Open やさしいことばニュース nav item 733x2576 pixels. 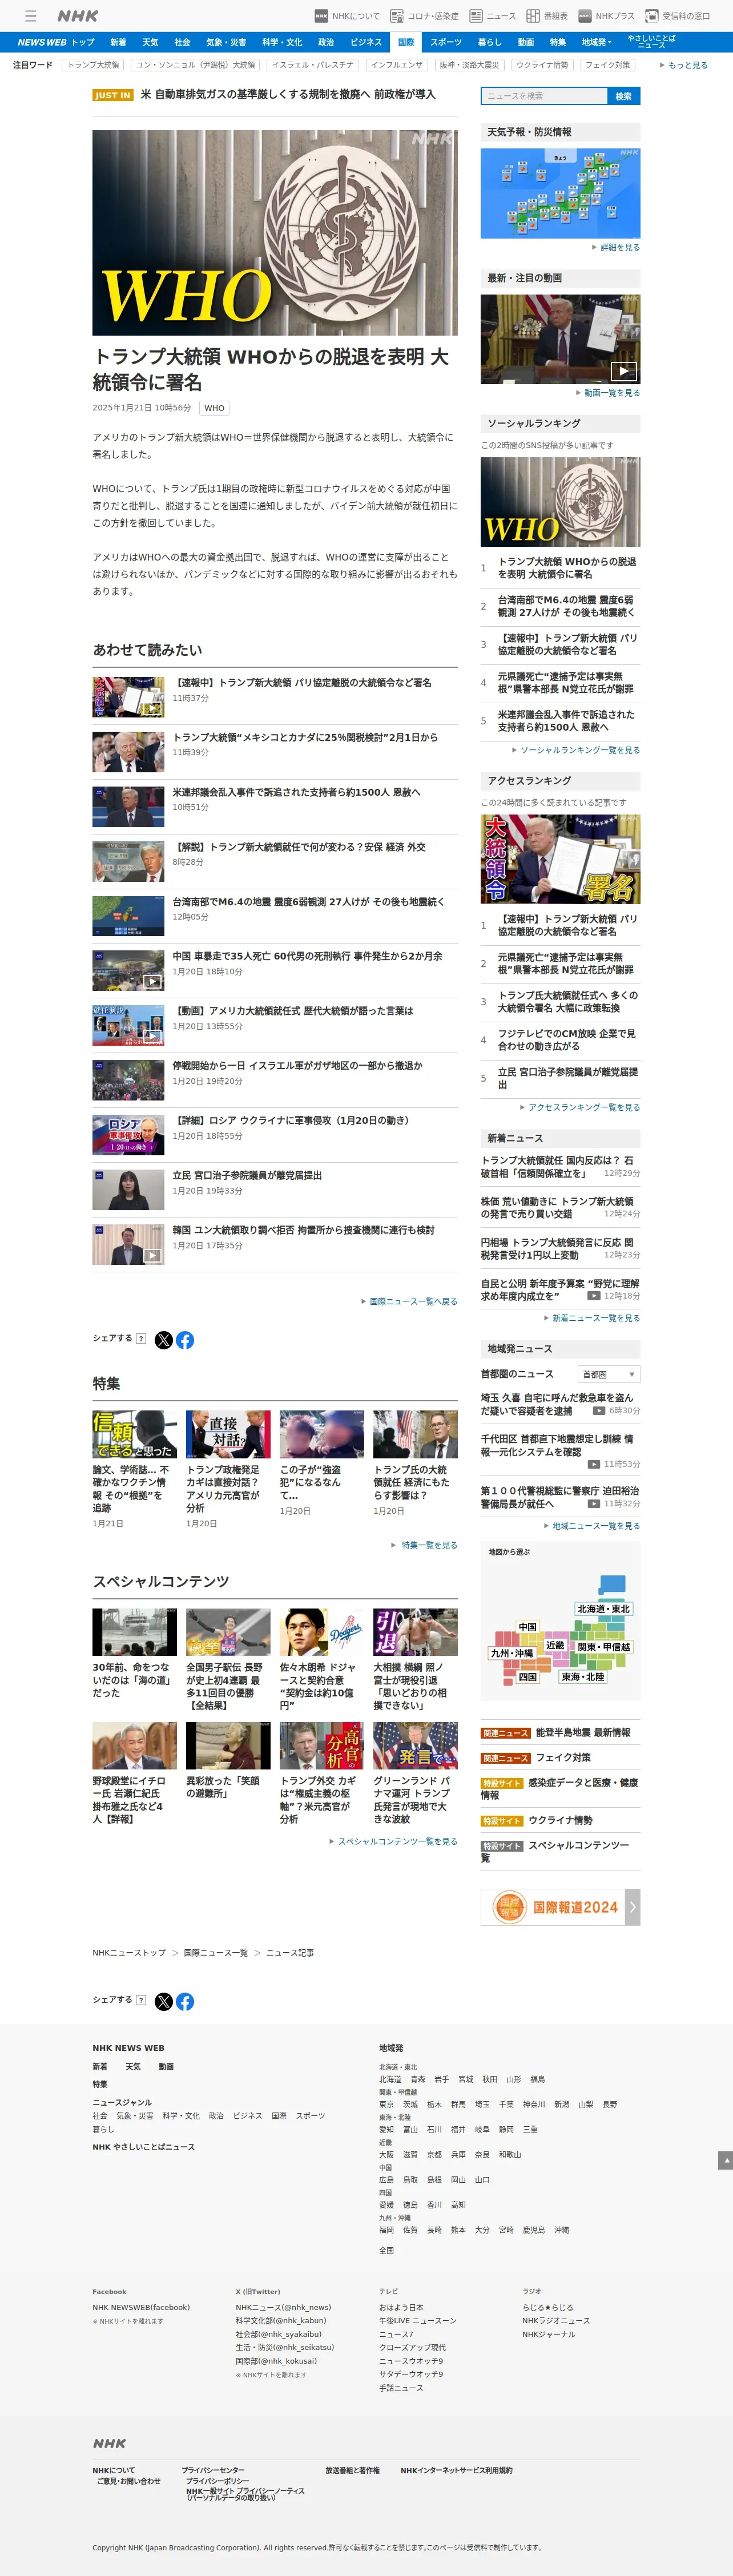tap(651, 42)
